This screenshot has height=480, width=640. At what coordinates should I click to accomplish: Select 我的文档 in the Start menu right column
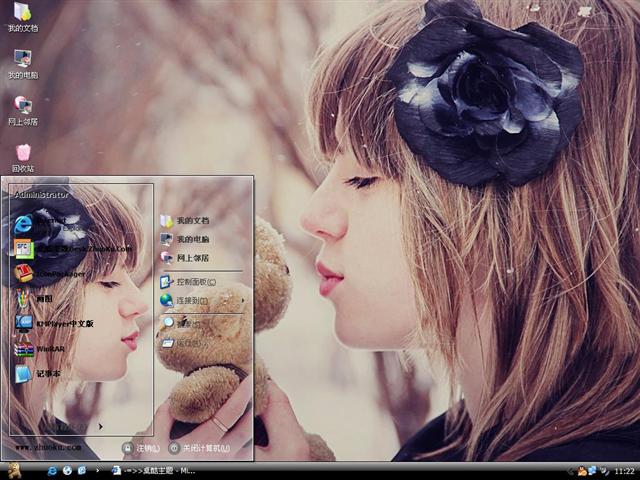click(x=185, y=220)
